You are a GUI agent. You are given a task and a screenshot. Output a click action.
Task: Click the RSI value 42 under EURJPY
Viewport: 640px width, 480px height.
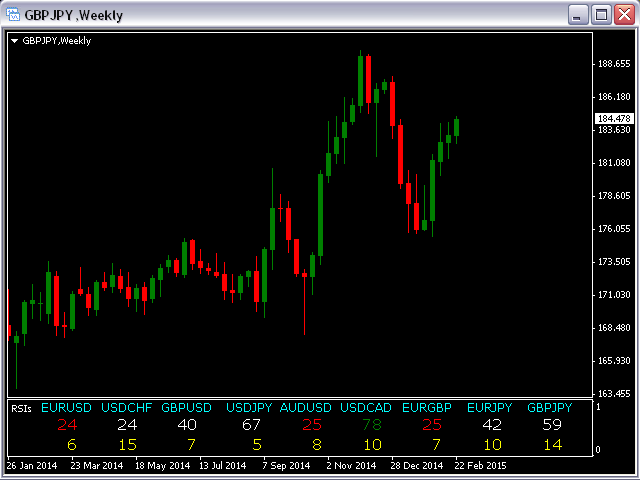coord(492,425)
